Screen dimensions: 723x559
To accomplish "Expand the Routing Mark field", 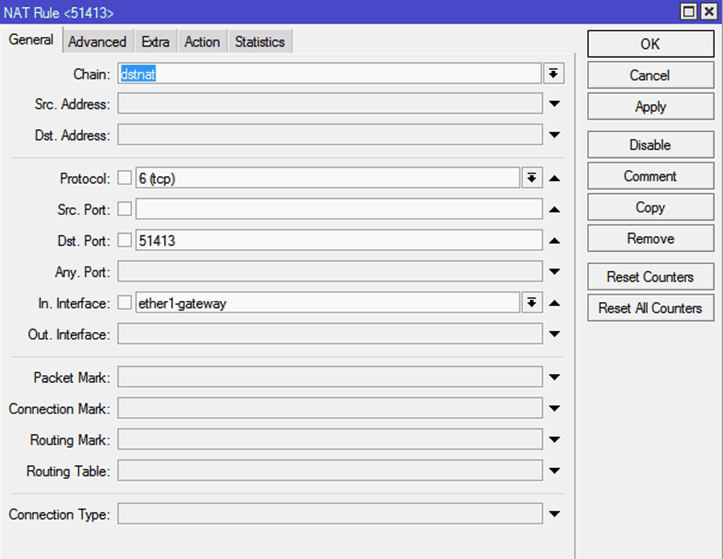I will click(554, 440).
